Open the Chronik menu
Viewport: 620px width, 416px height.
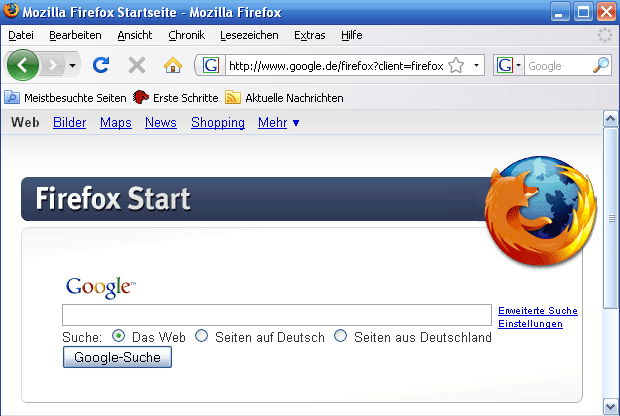coord(187,35)
